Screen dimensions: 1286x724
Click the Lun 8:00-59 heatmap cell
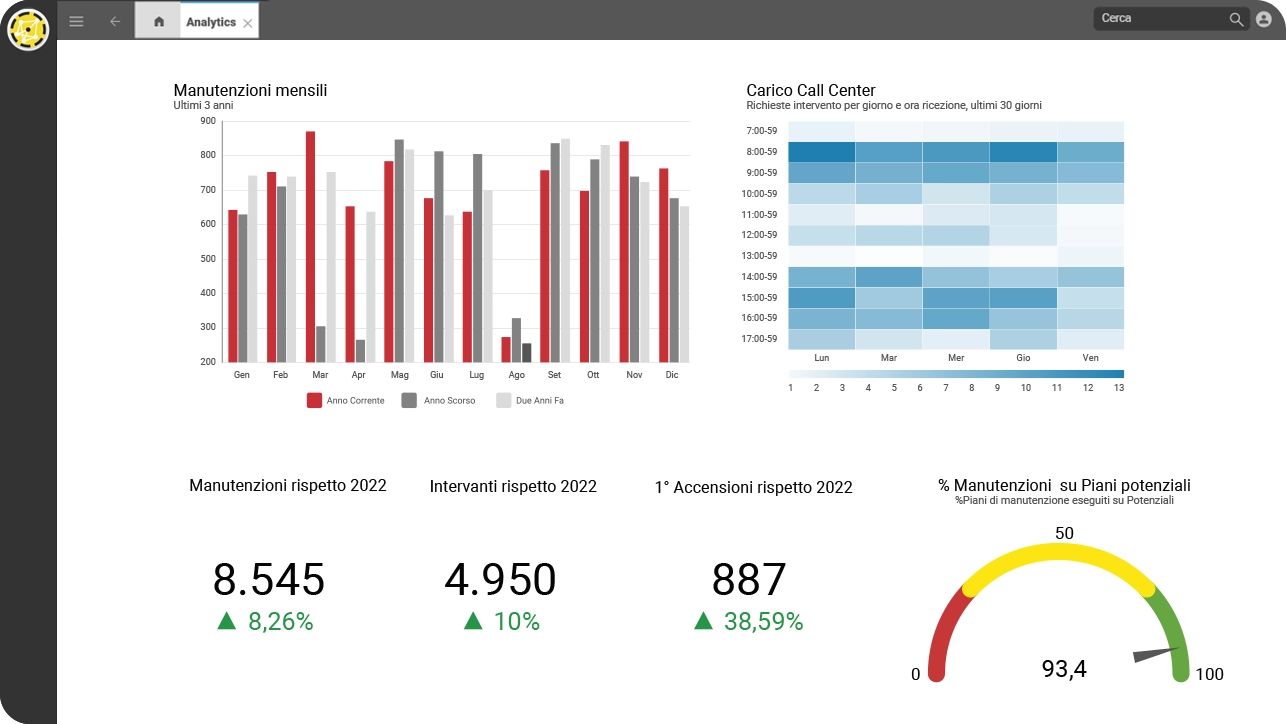pyautogui.click(x=821, y=152)
